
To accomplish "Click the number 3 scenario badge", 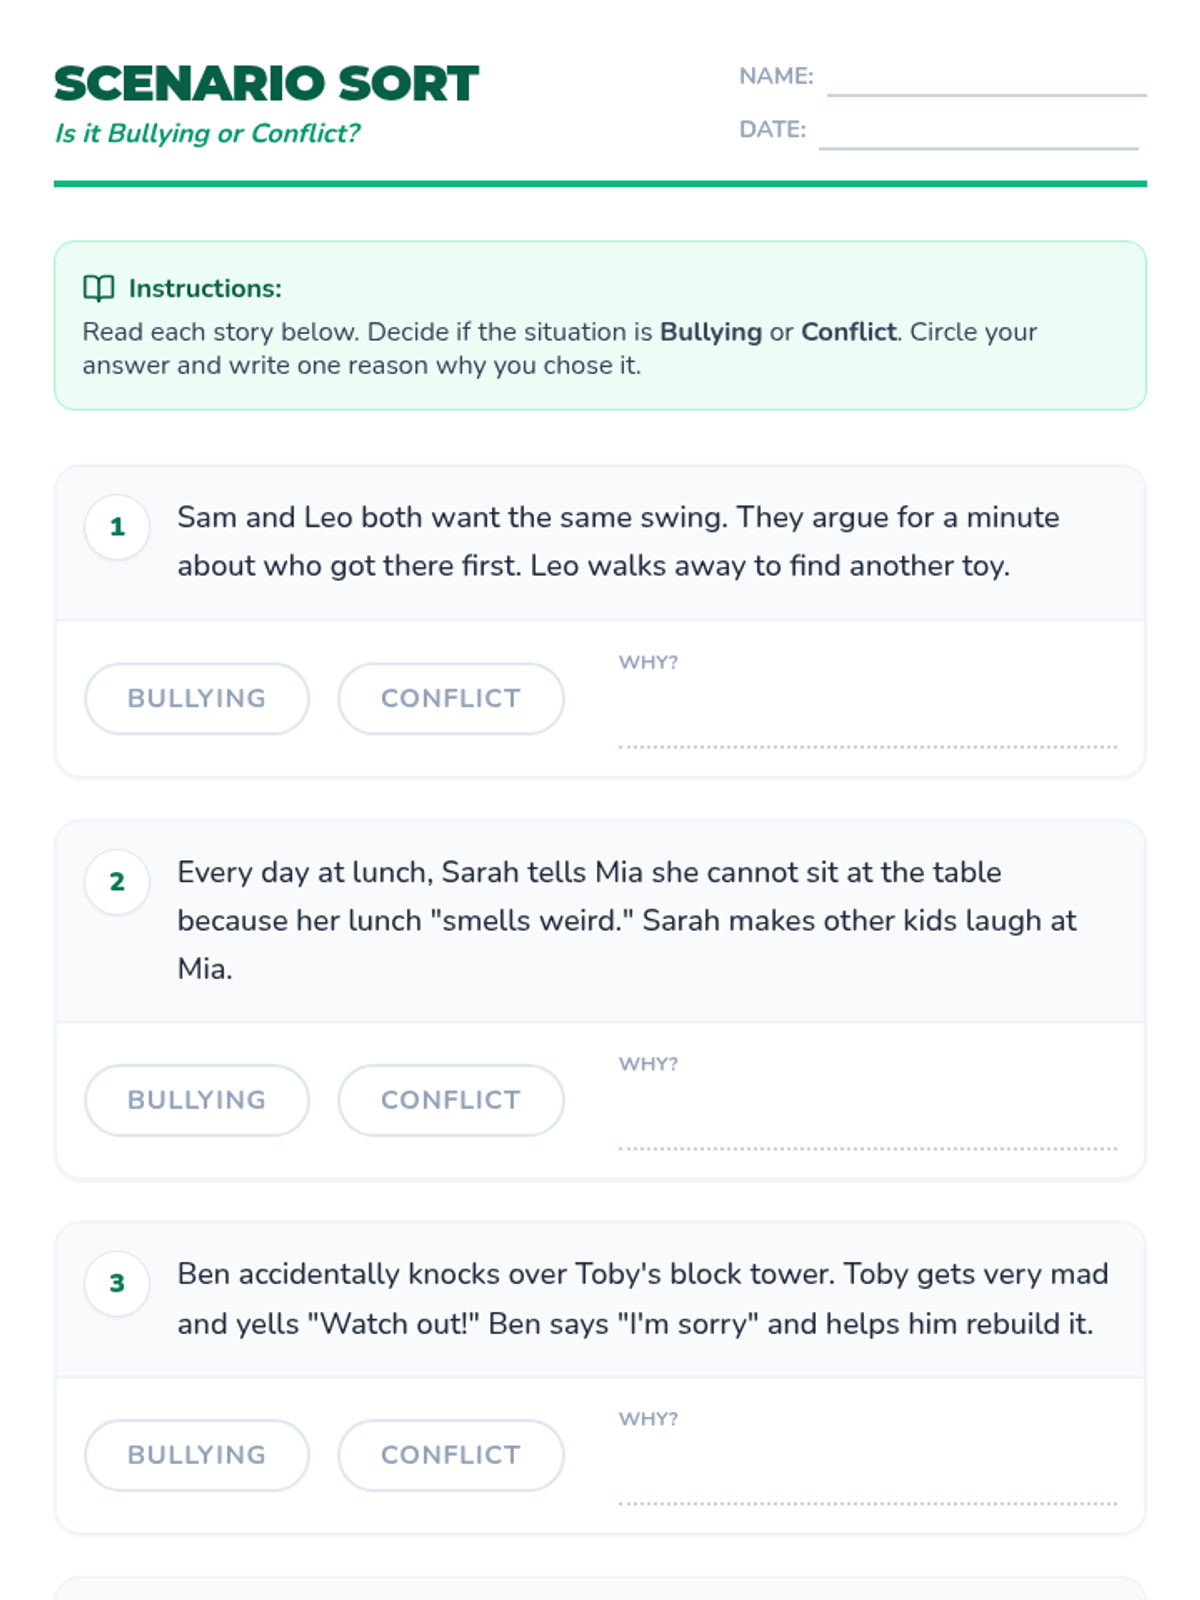I will click(x=117, y=1283).
